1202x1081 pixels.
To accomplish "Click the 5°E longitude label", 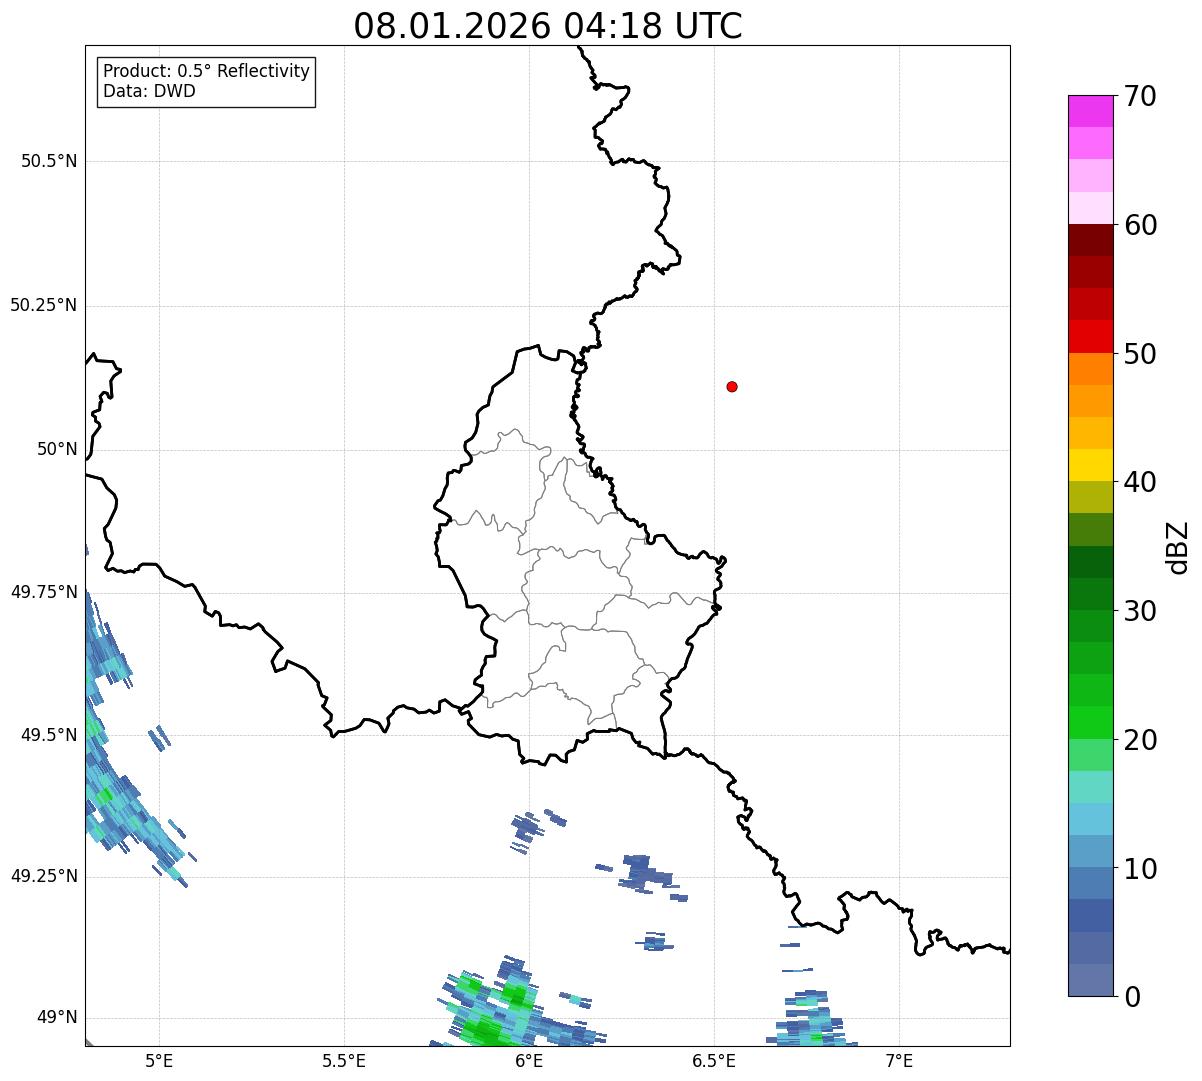I will (x=159, y=1060).
